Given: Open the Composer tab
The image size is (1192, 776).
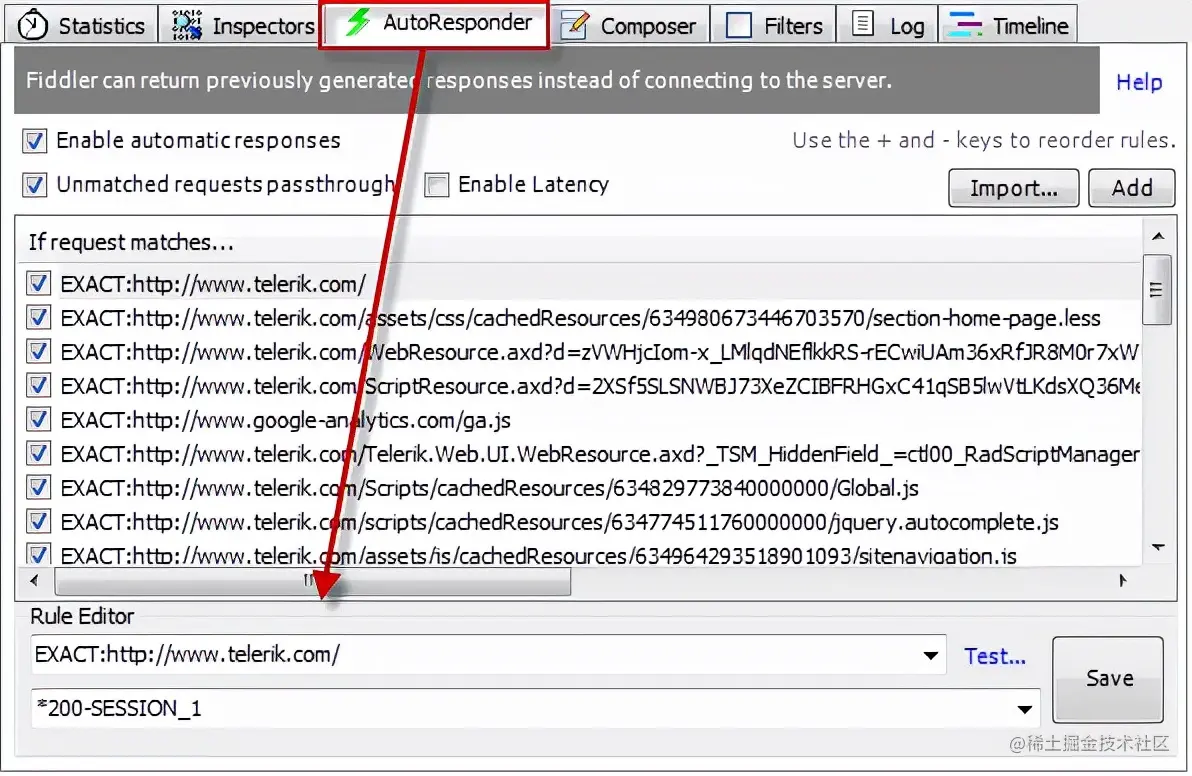Looking at the screenshot, I should tap(629, 25).
